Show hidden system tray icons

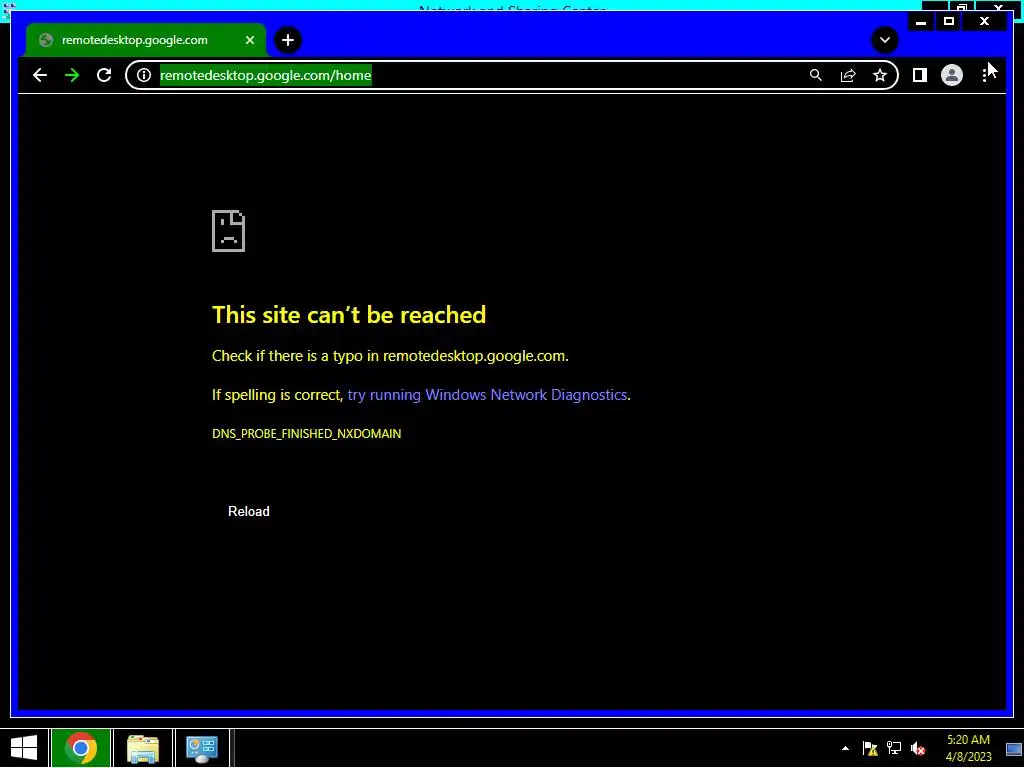(845, 748)
